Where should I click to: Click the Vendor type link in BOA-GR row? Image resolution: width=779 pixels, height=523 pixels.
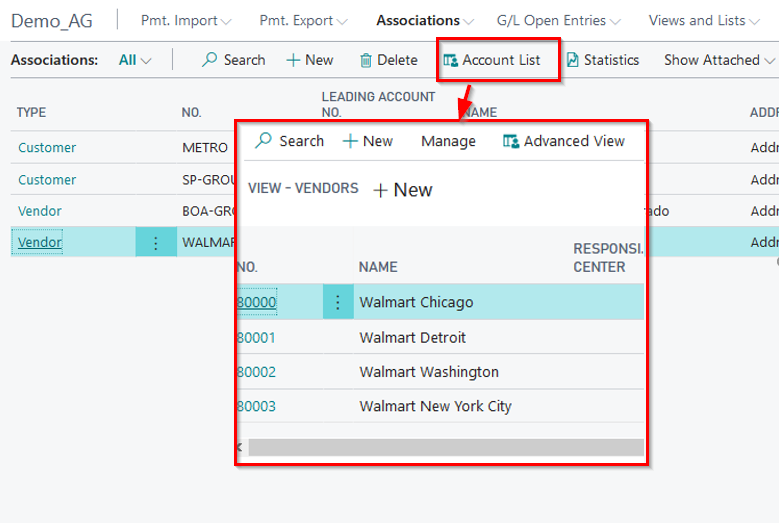[x=40, y=211]
